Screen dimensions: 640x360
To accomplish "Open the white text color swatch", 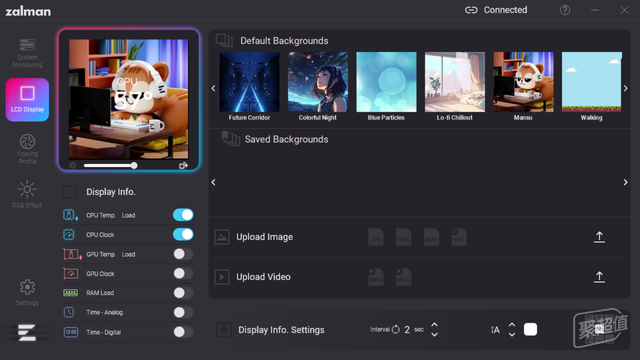I will 530,329.
